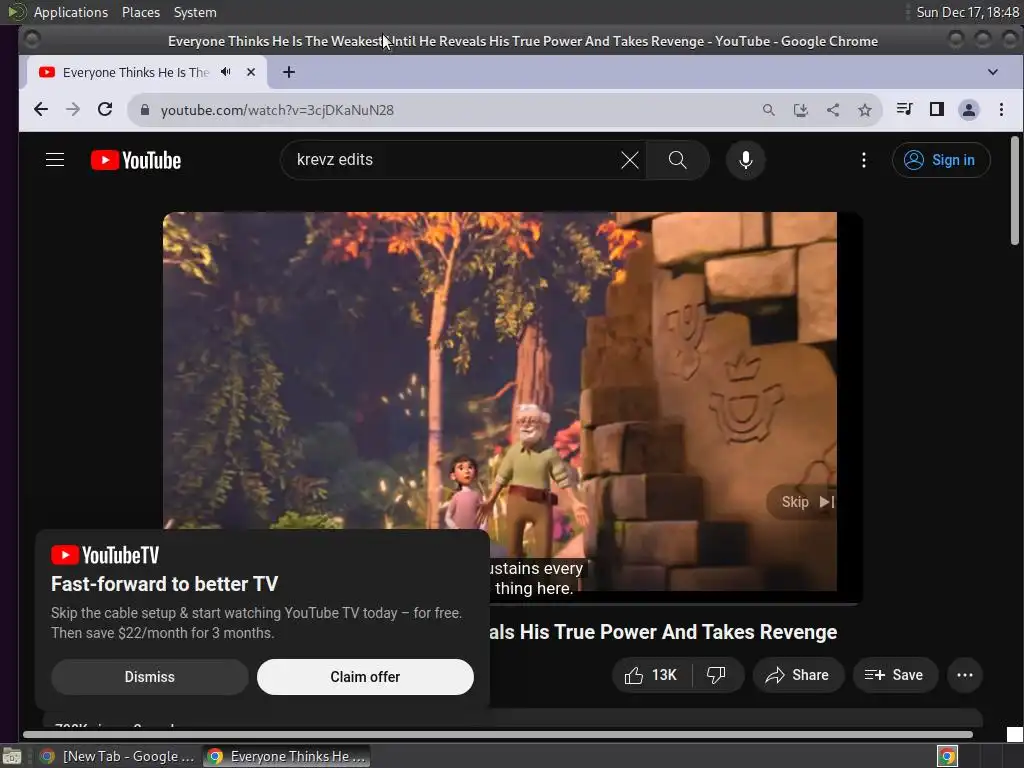The height and width of the screenshot is (768, 1024).
Task: Open the Chrome profile avatar menu
Action: coord(968,110)
